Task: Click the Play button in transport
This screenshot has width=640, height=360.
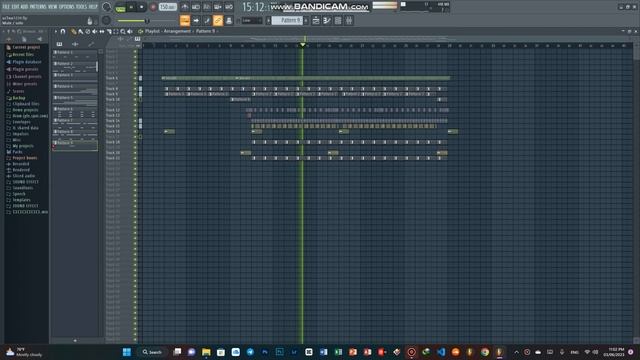Action: click(131, 7)
